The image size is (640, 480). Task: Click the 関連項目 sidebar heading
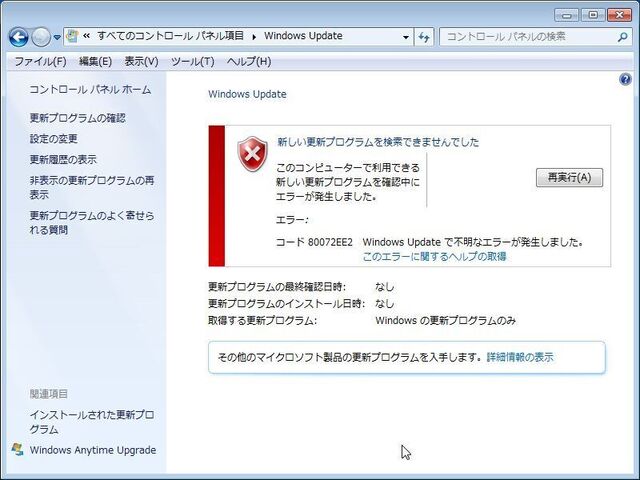[49, 394]
